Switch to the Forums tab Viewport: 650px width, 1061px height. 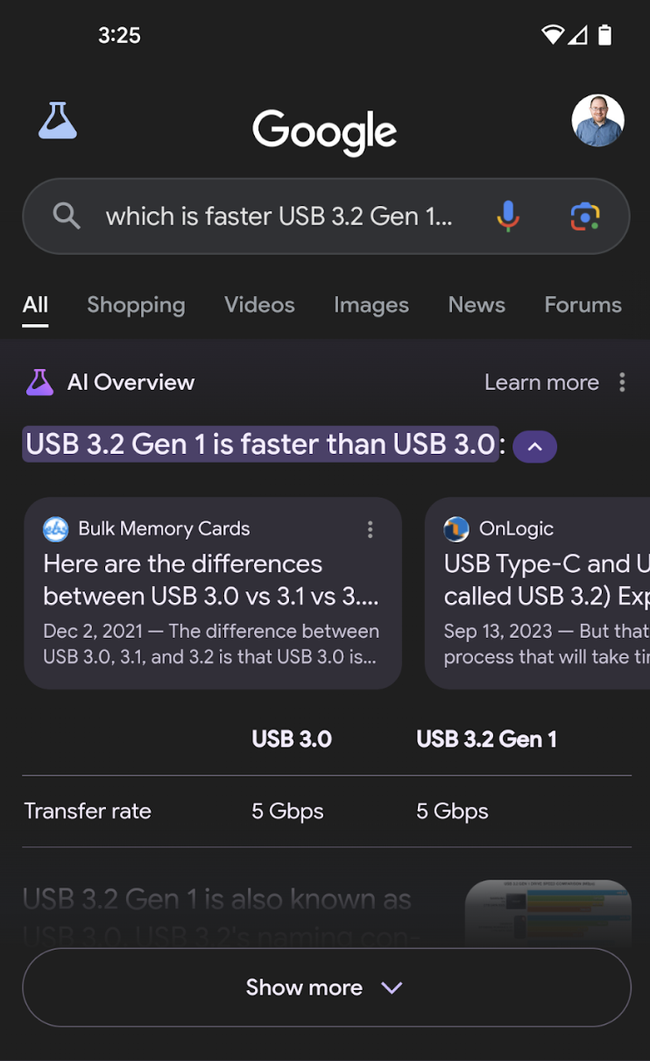(583, 305)
